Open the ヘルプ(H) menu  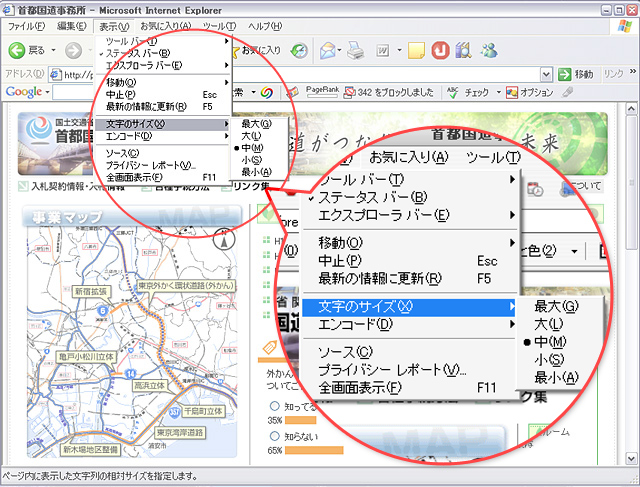coord(265,26)
